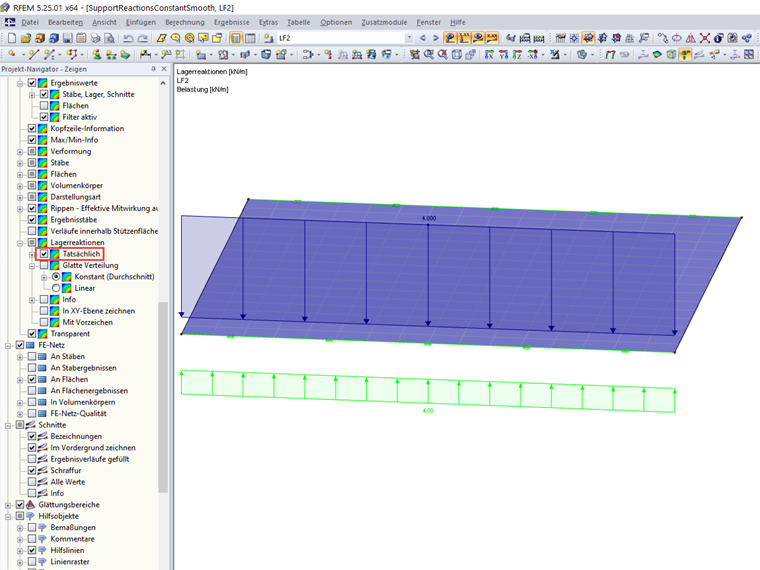Click the 4.000 load value label

click(429, 218)
